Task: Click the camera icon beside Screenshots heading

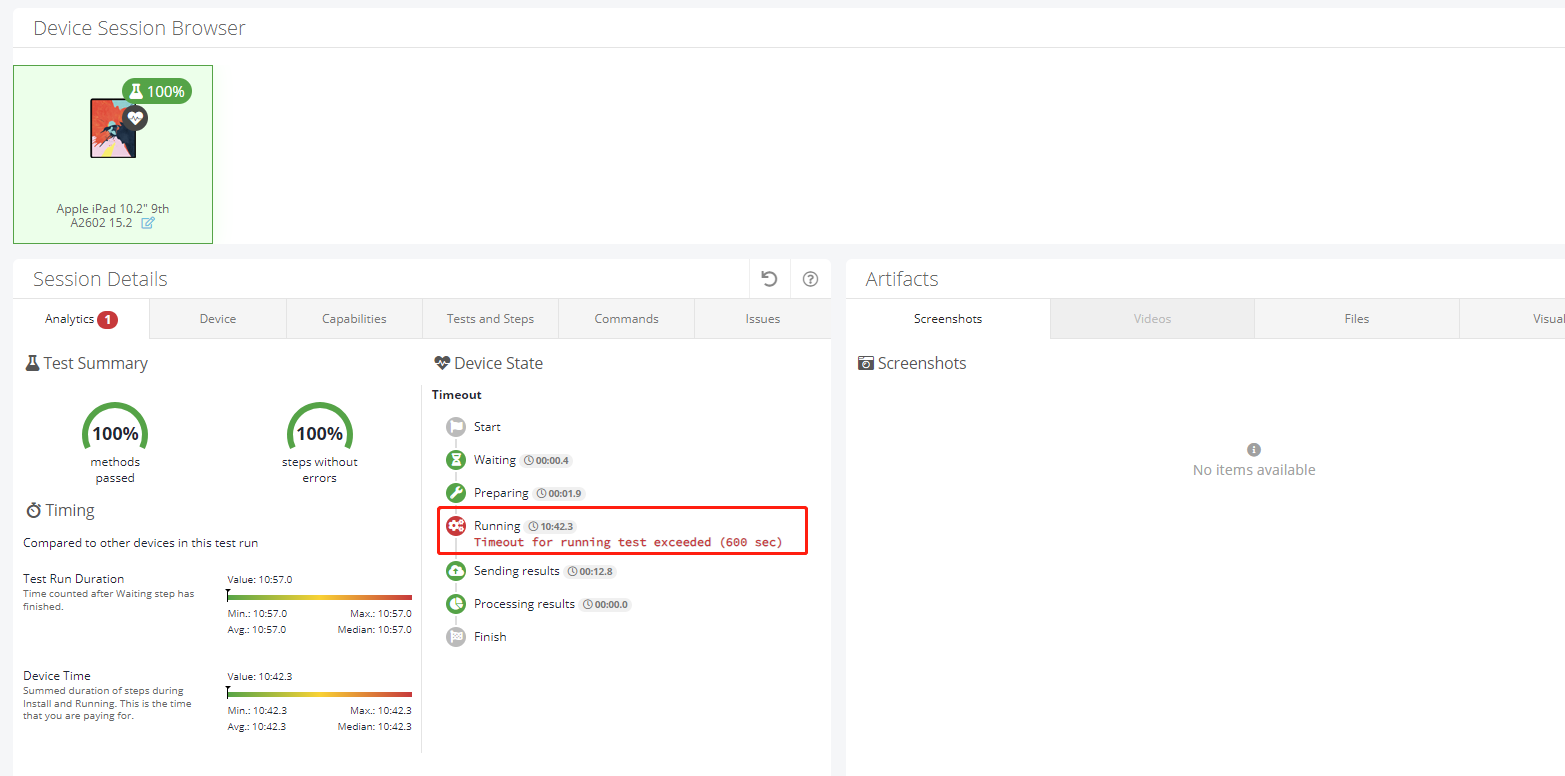Action: tap(864, 363)
